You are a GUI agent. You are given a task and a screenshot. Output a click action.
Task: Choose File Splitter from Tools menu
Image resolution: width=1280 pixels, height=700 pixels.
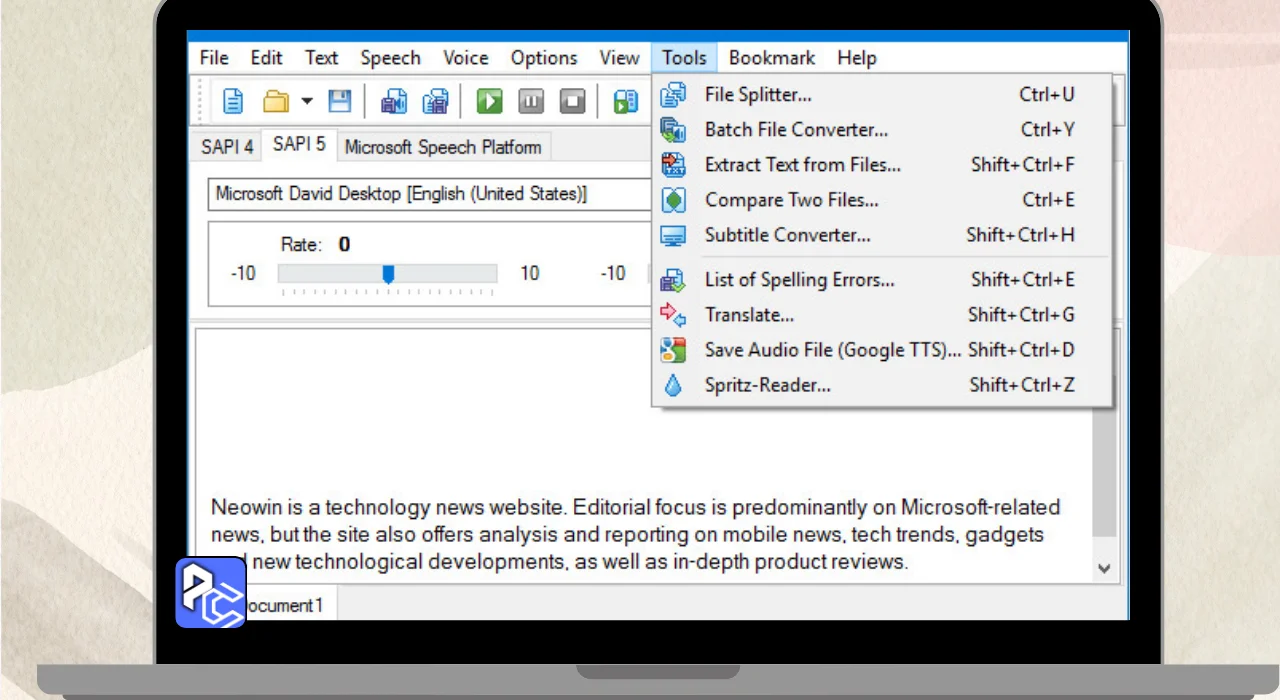coord(758,95)
